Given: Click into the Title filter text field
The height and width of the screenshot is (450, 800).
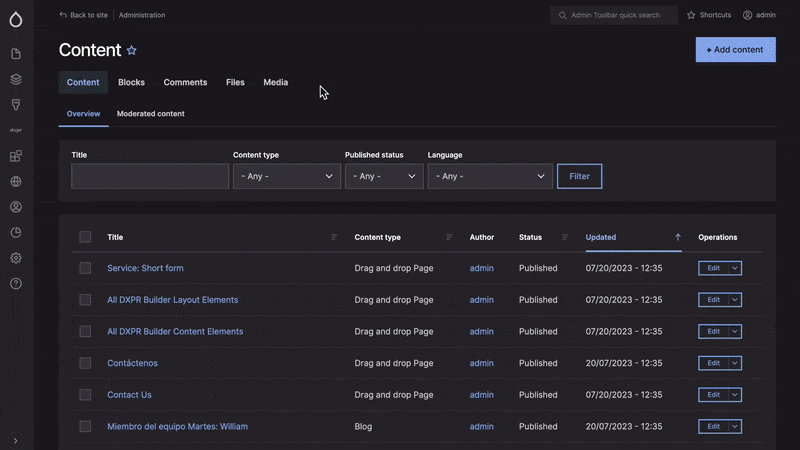Looking at the screenshot, I should [150, 176].
